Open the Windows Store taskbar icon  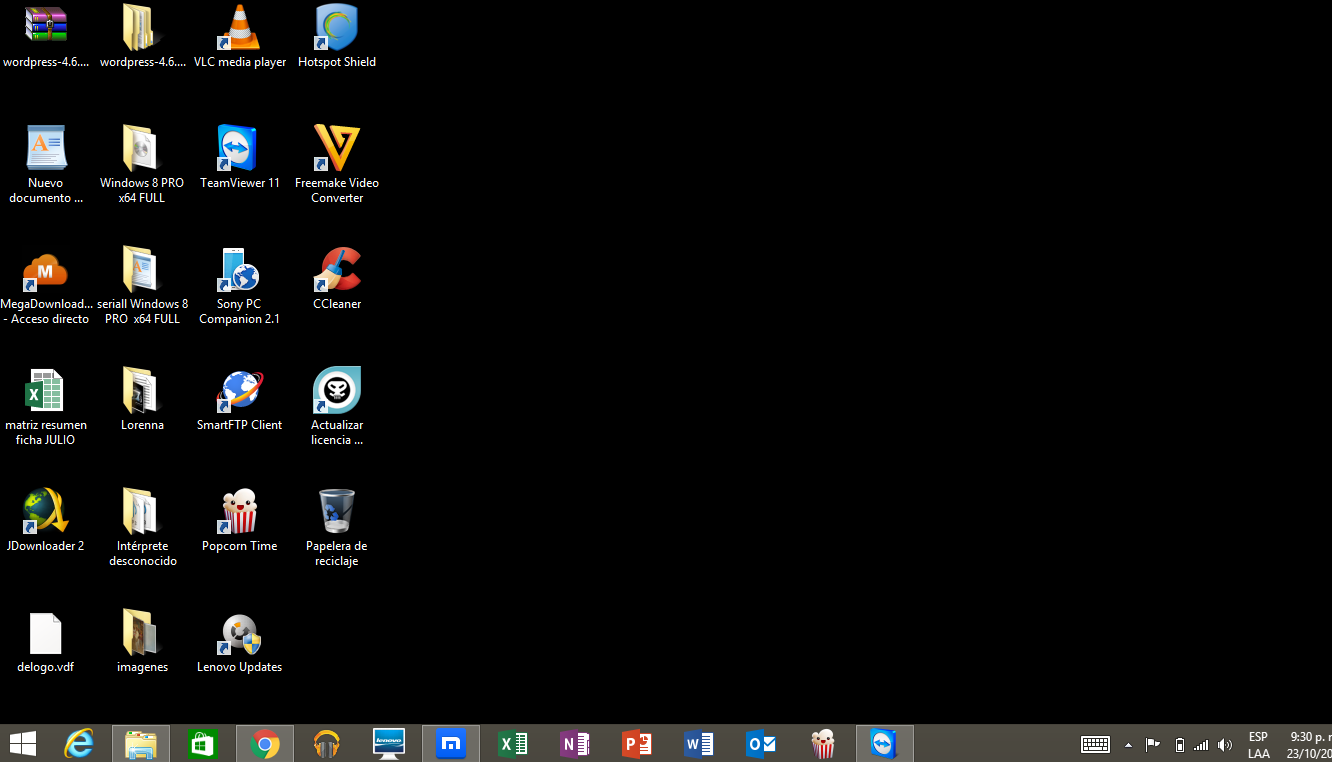(x=203, y=744)
